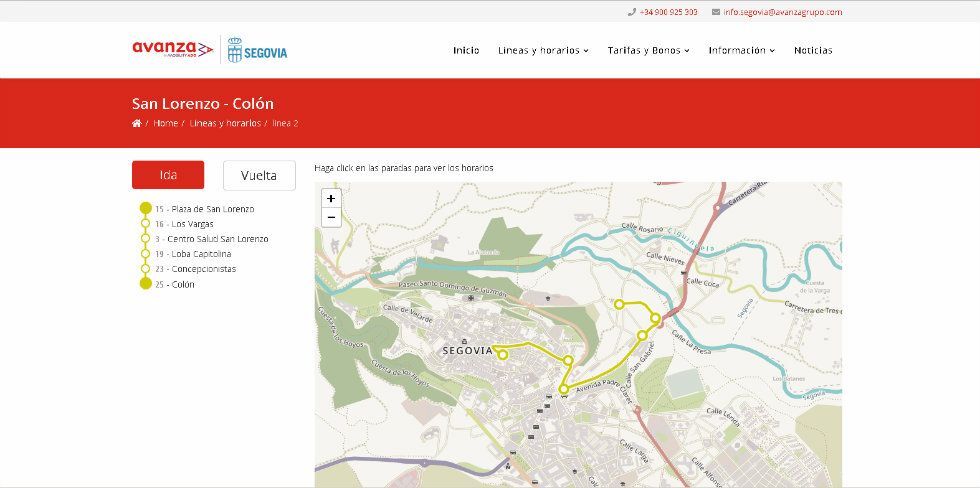Click the phone icon in the top bar
The width and height of the screenshot is (980, 488).
[631, 12]
